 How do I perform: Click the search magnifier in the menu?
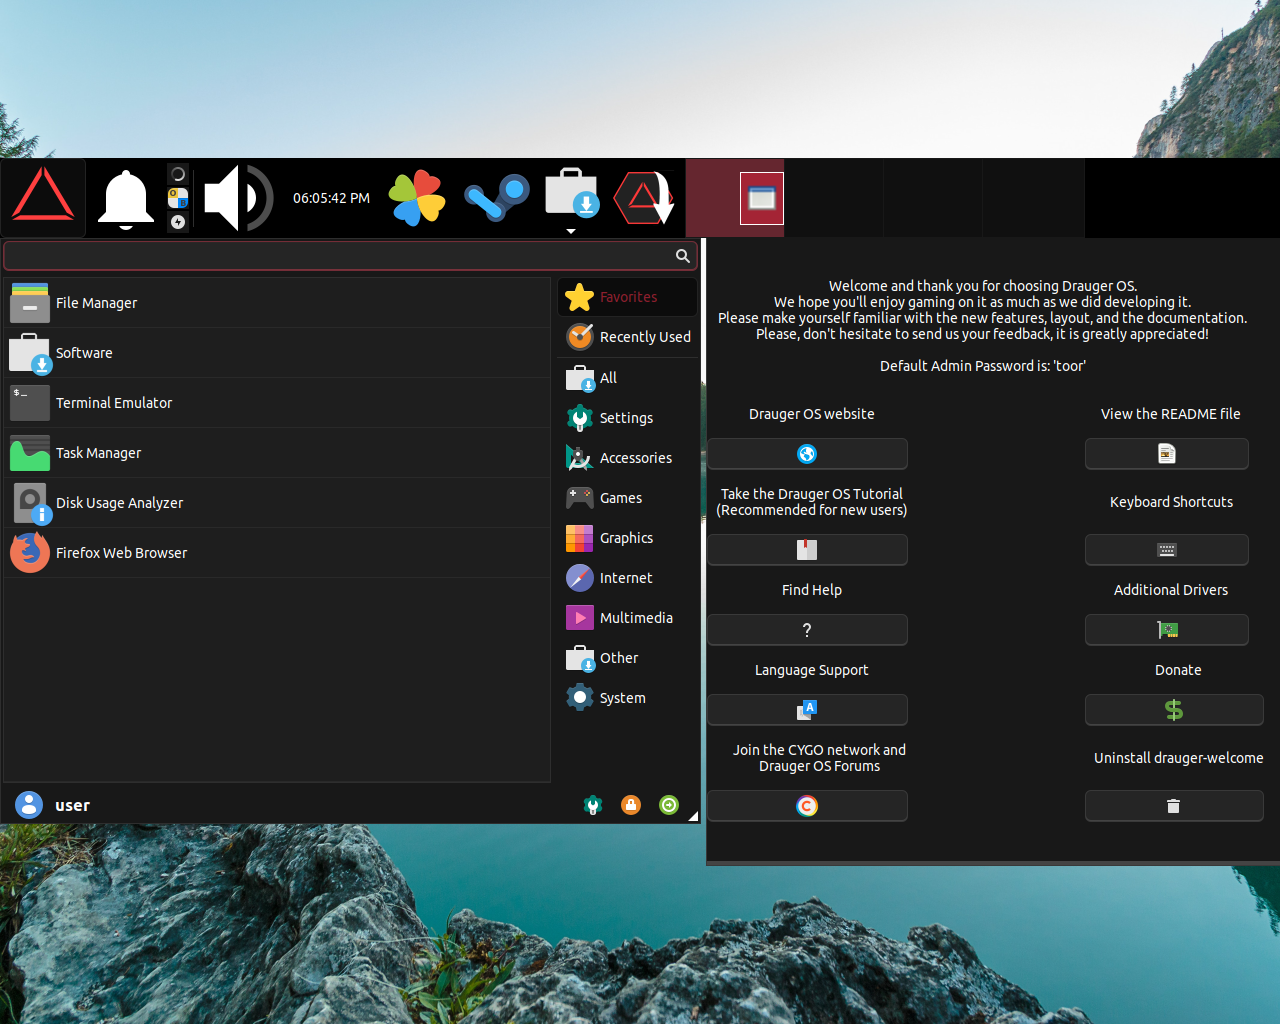pyautogui.click(x=683, y=256)
